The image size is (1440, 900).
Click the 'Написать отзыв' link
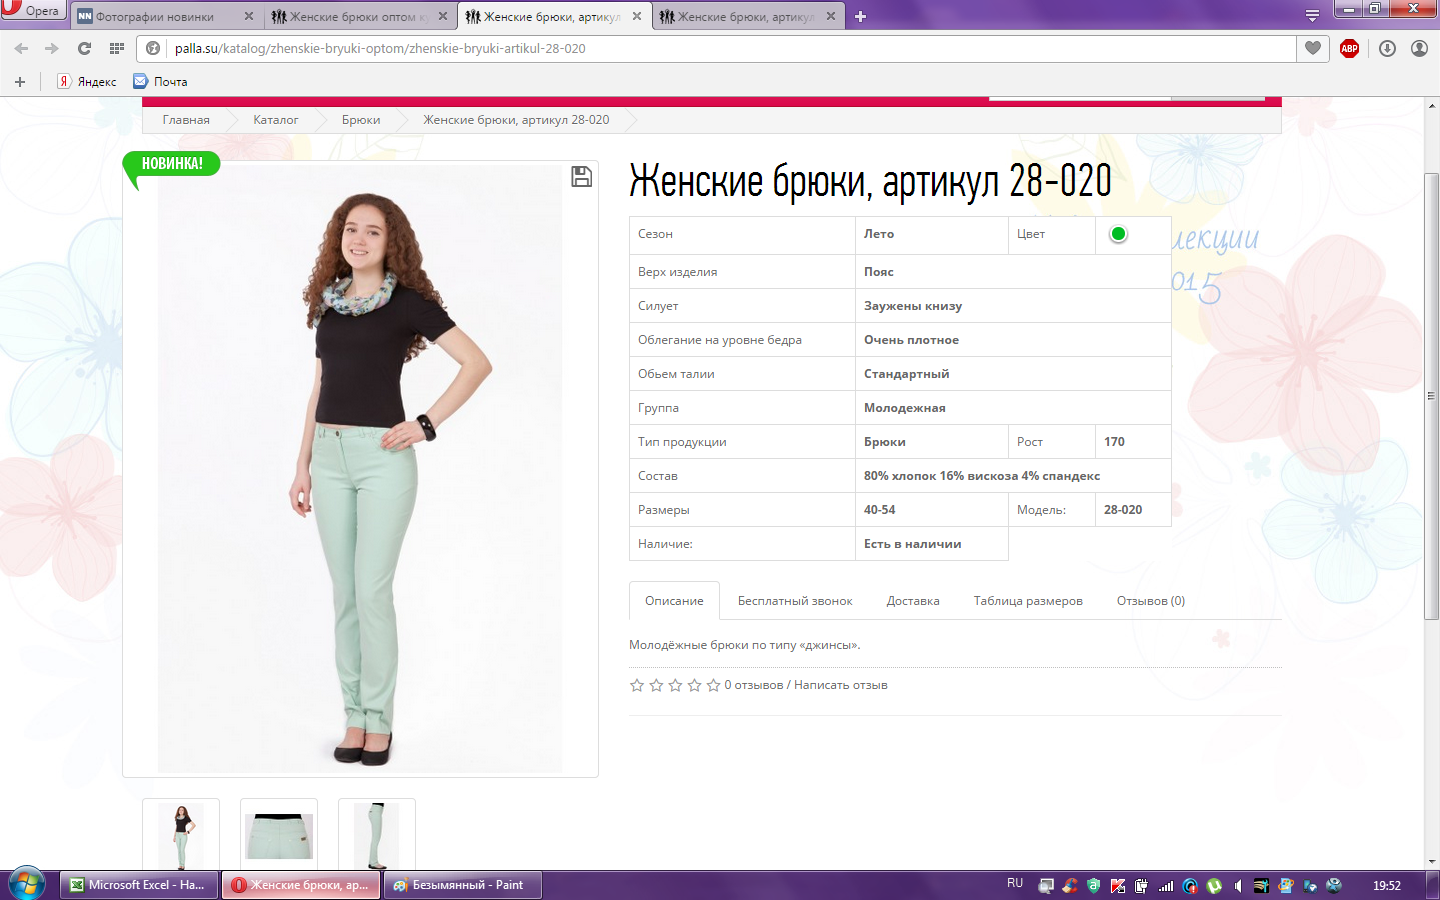point(841,685)
